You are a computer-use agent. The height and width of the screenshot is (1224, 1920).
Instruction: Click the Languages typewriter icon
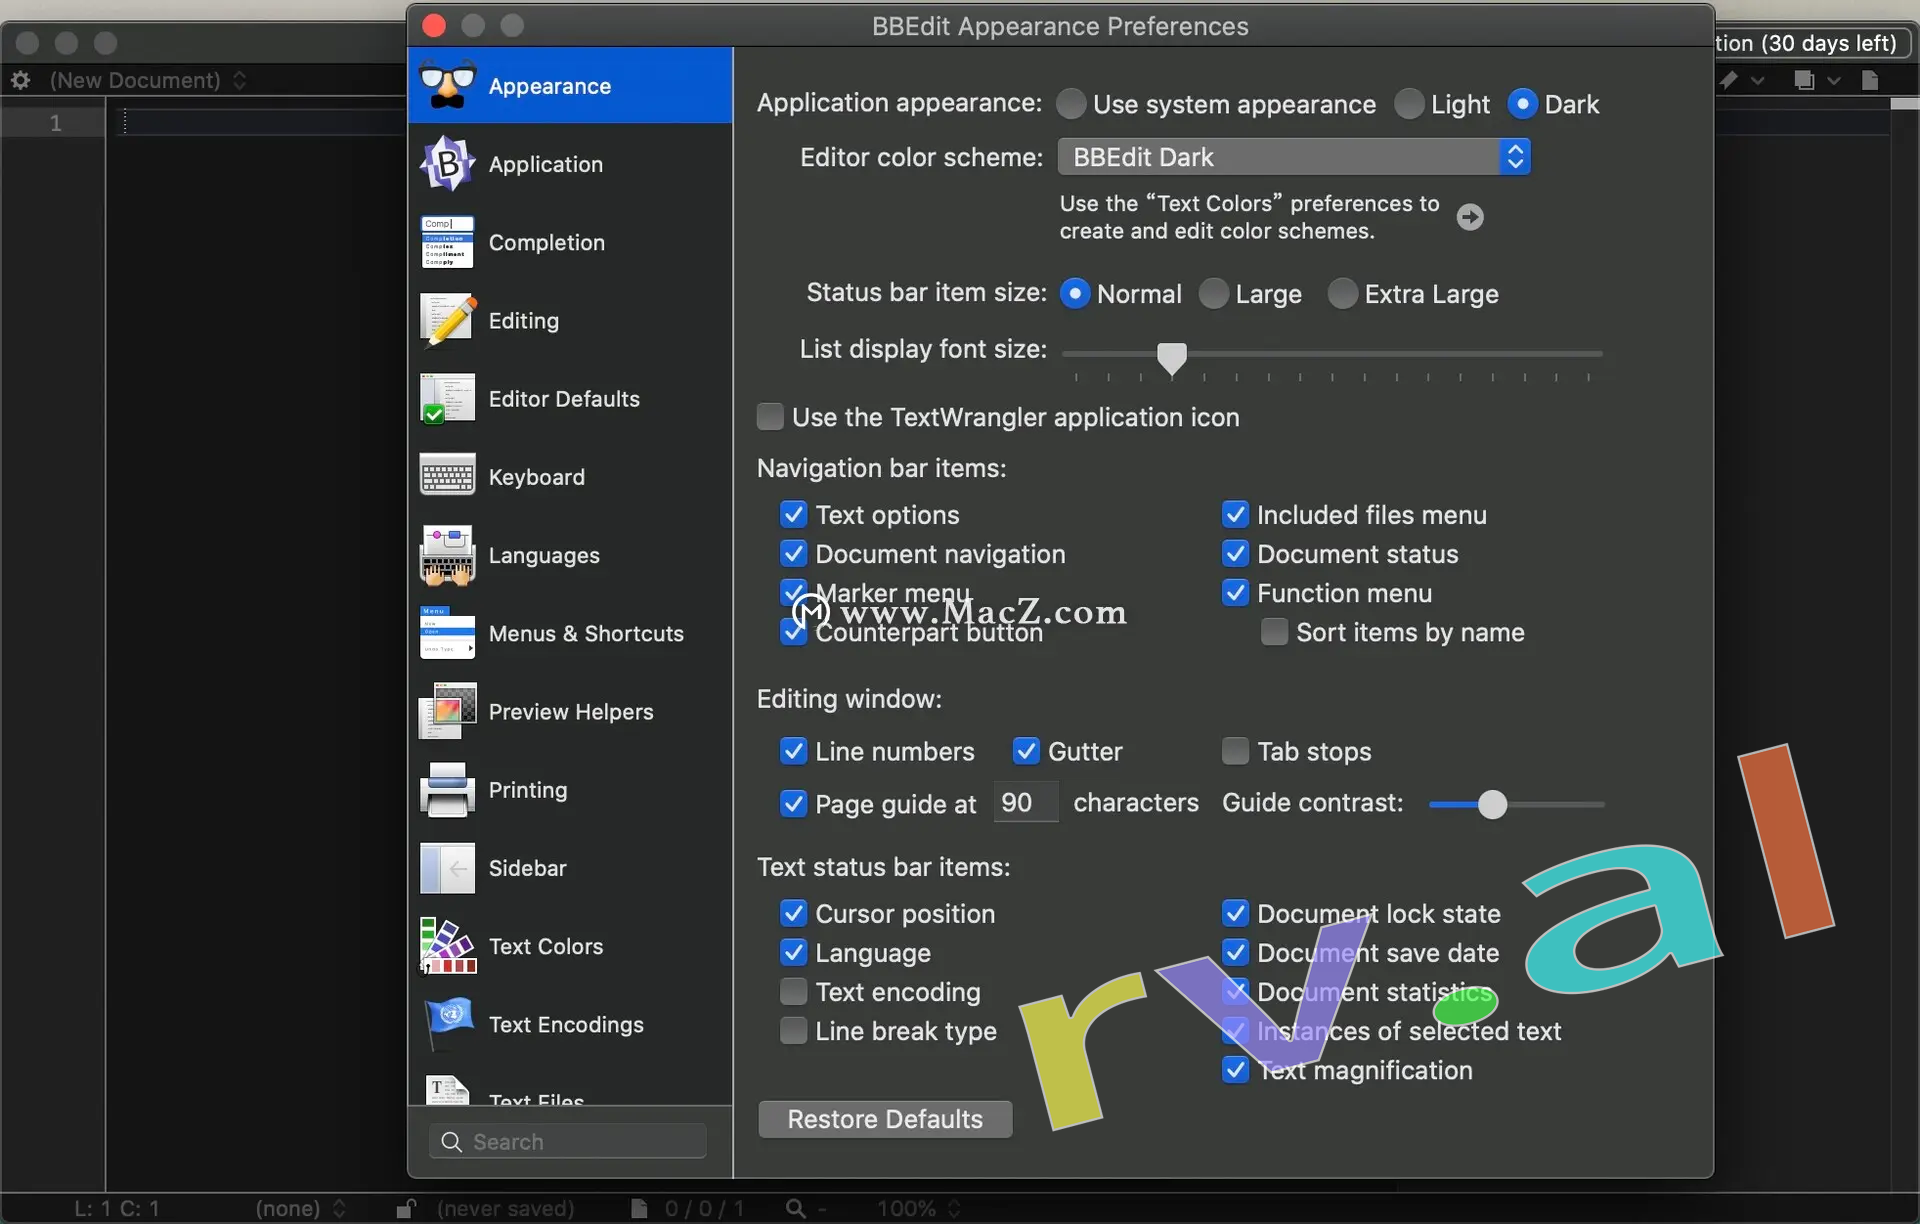pos(447,555)
